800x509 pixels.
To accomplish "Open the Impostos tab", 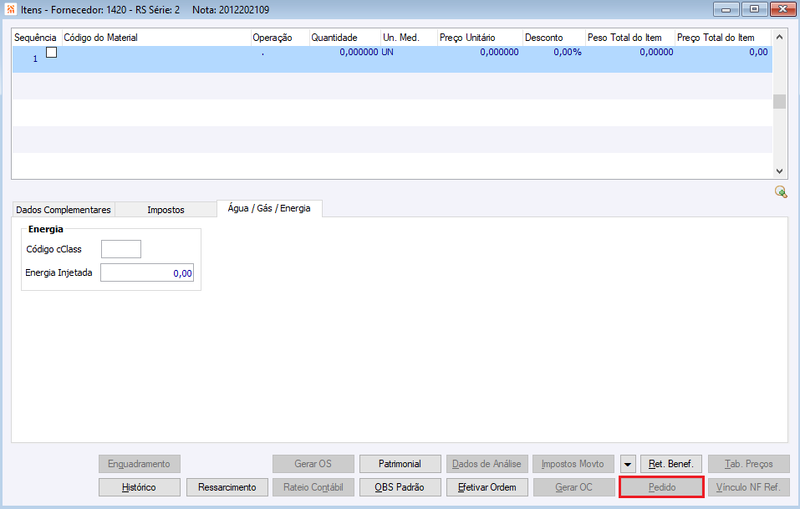I will coord(166,210).
